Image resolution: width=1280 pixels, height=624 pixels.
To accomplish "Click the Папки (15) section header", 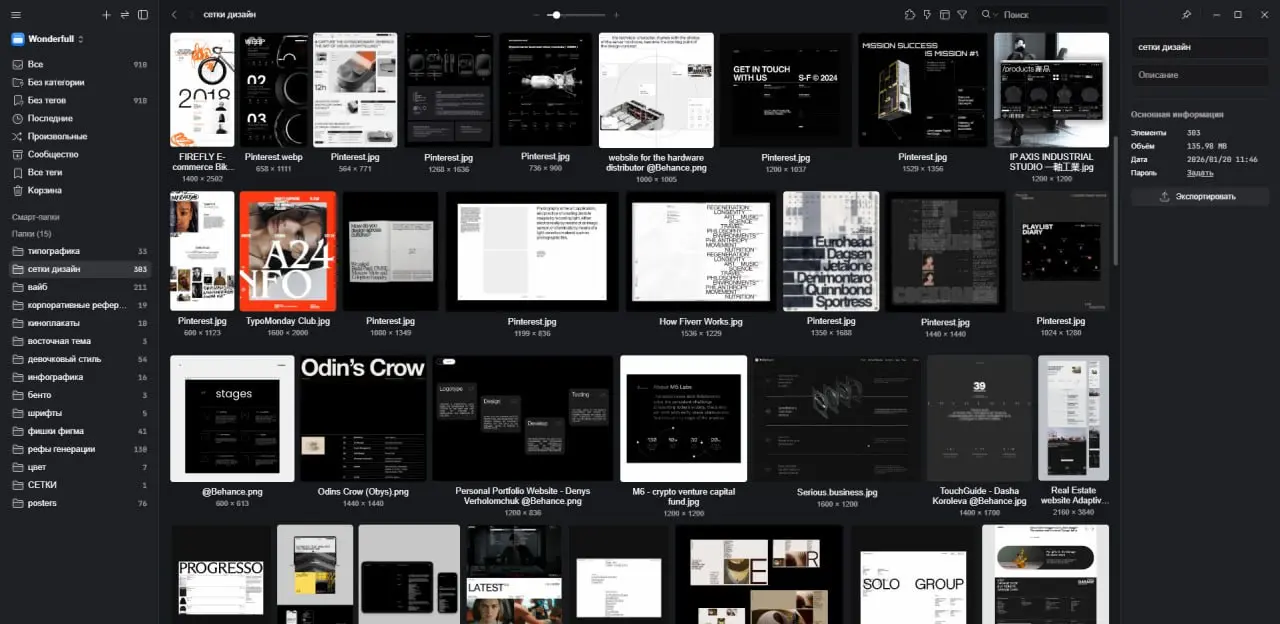I will [31, 233].
